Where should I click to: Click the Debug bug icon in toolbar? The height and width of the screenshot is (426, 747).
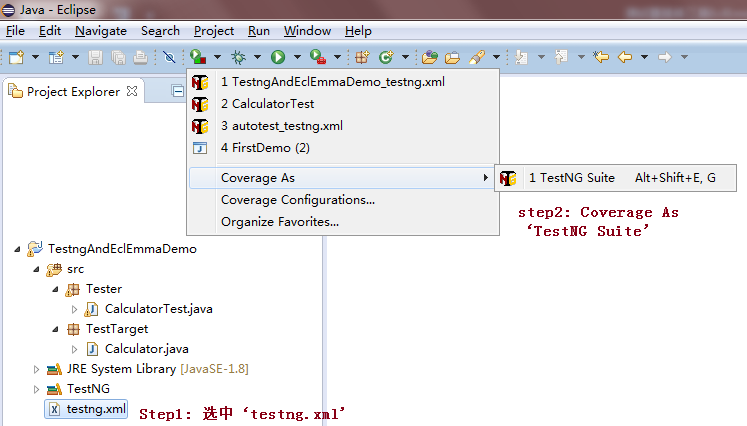coord(239,57)
